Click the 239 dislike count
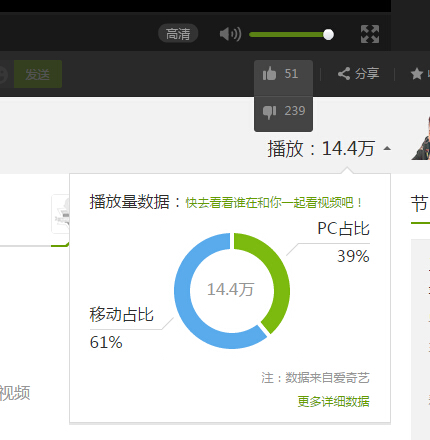 click(295, 111)
